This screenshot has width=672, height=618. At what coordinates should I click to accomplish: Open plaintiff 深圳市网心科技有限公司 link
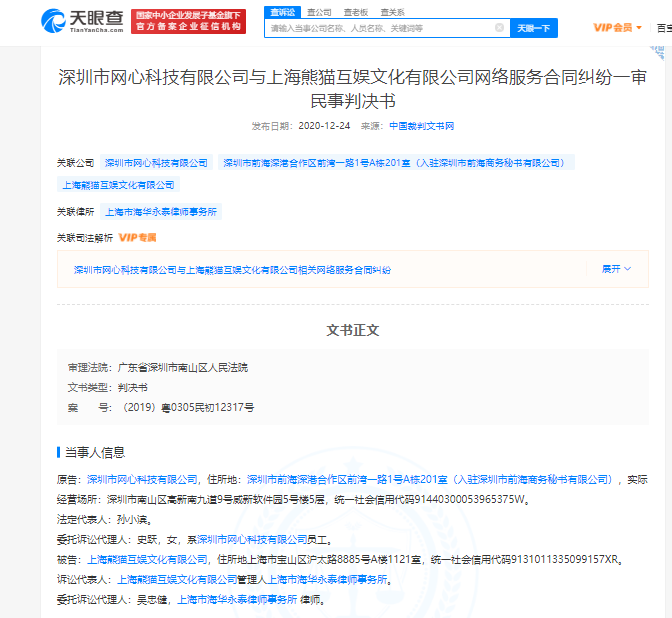pos(142,480)
